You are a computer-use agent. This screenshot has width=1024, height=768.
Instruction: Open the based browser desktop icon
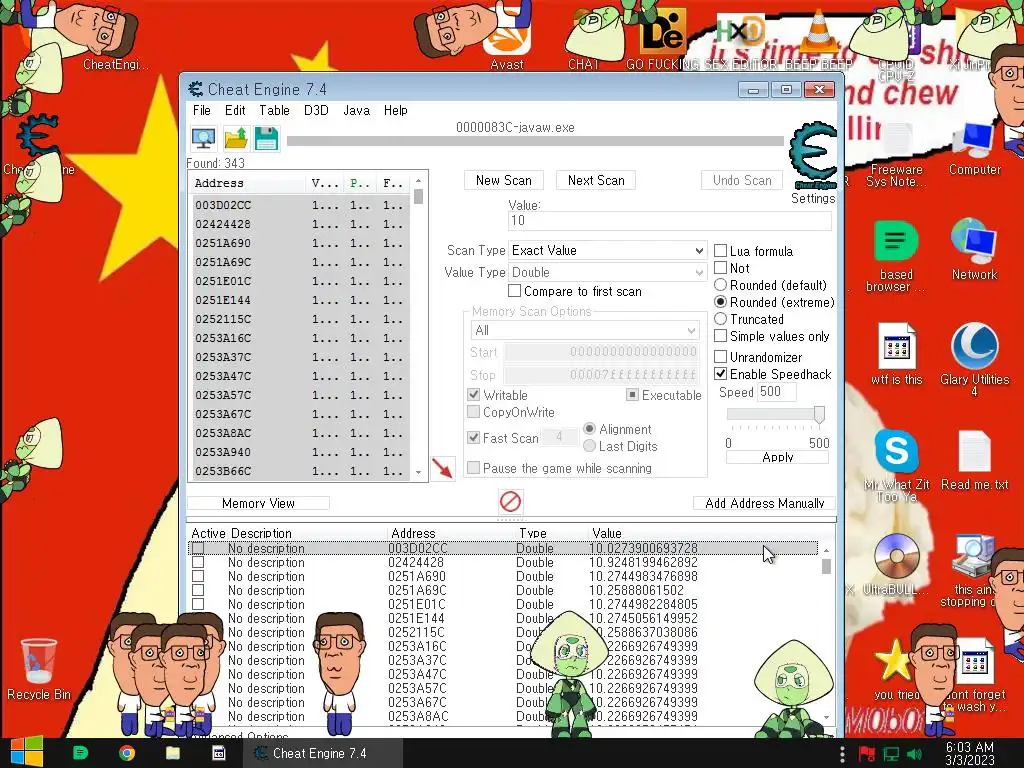896,256
